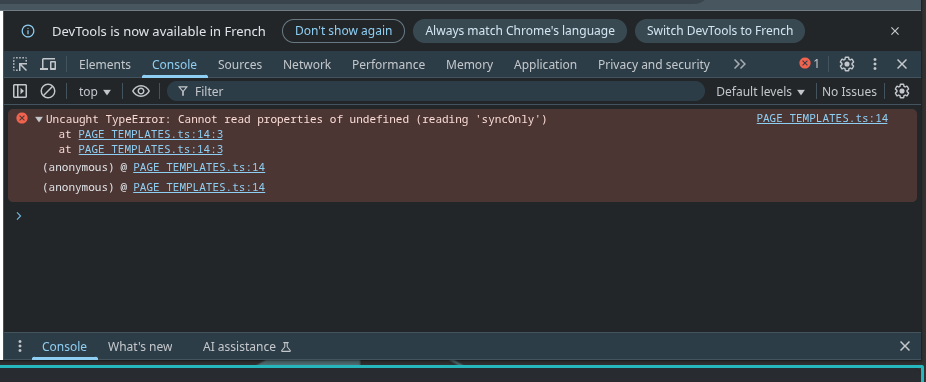Select the Console tab in top bar
The width and height of the screenshot is (926, 382).
[174, 64]
